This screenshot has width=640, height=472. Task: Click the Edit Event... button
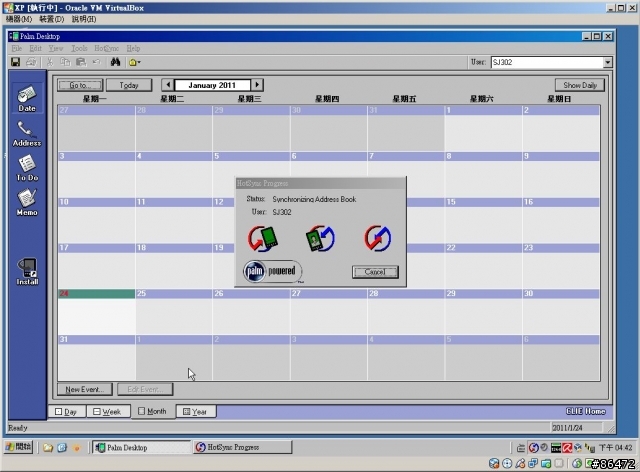(x=145, y=390)
